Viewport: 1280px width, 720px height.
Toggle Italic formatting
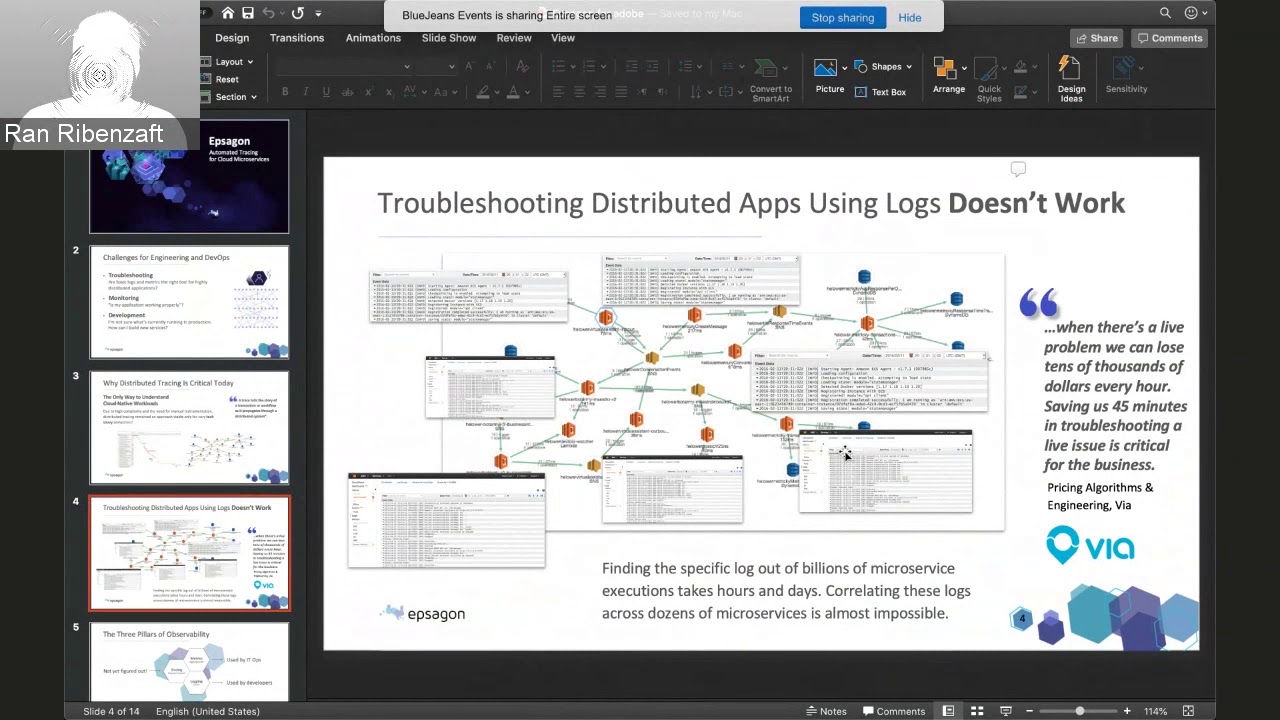(306, 92)
